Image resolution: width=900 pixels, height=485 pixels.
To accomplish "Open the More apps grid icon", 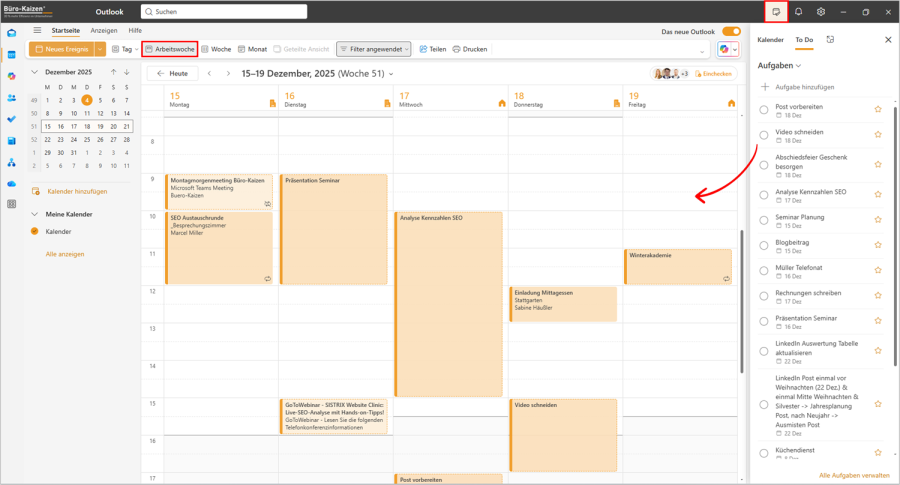I will point(11,204).
